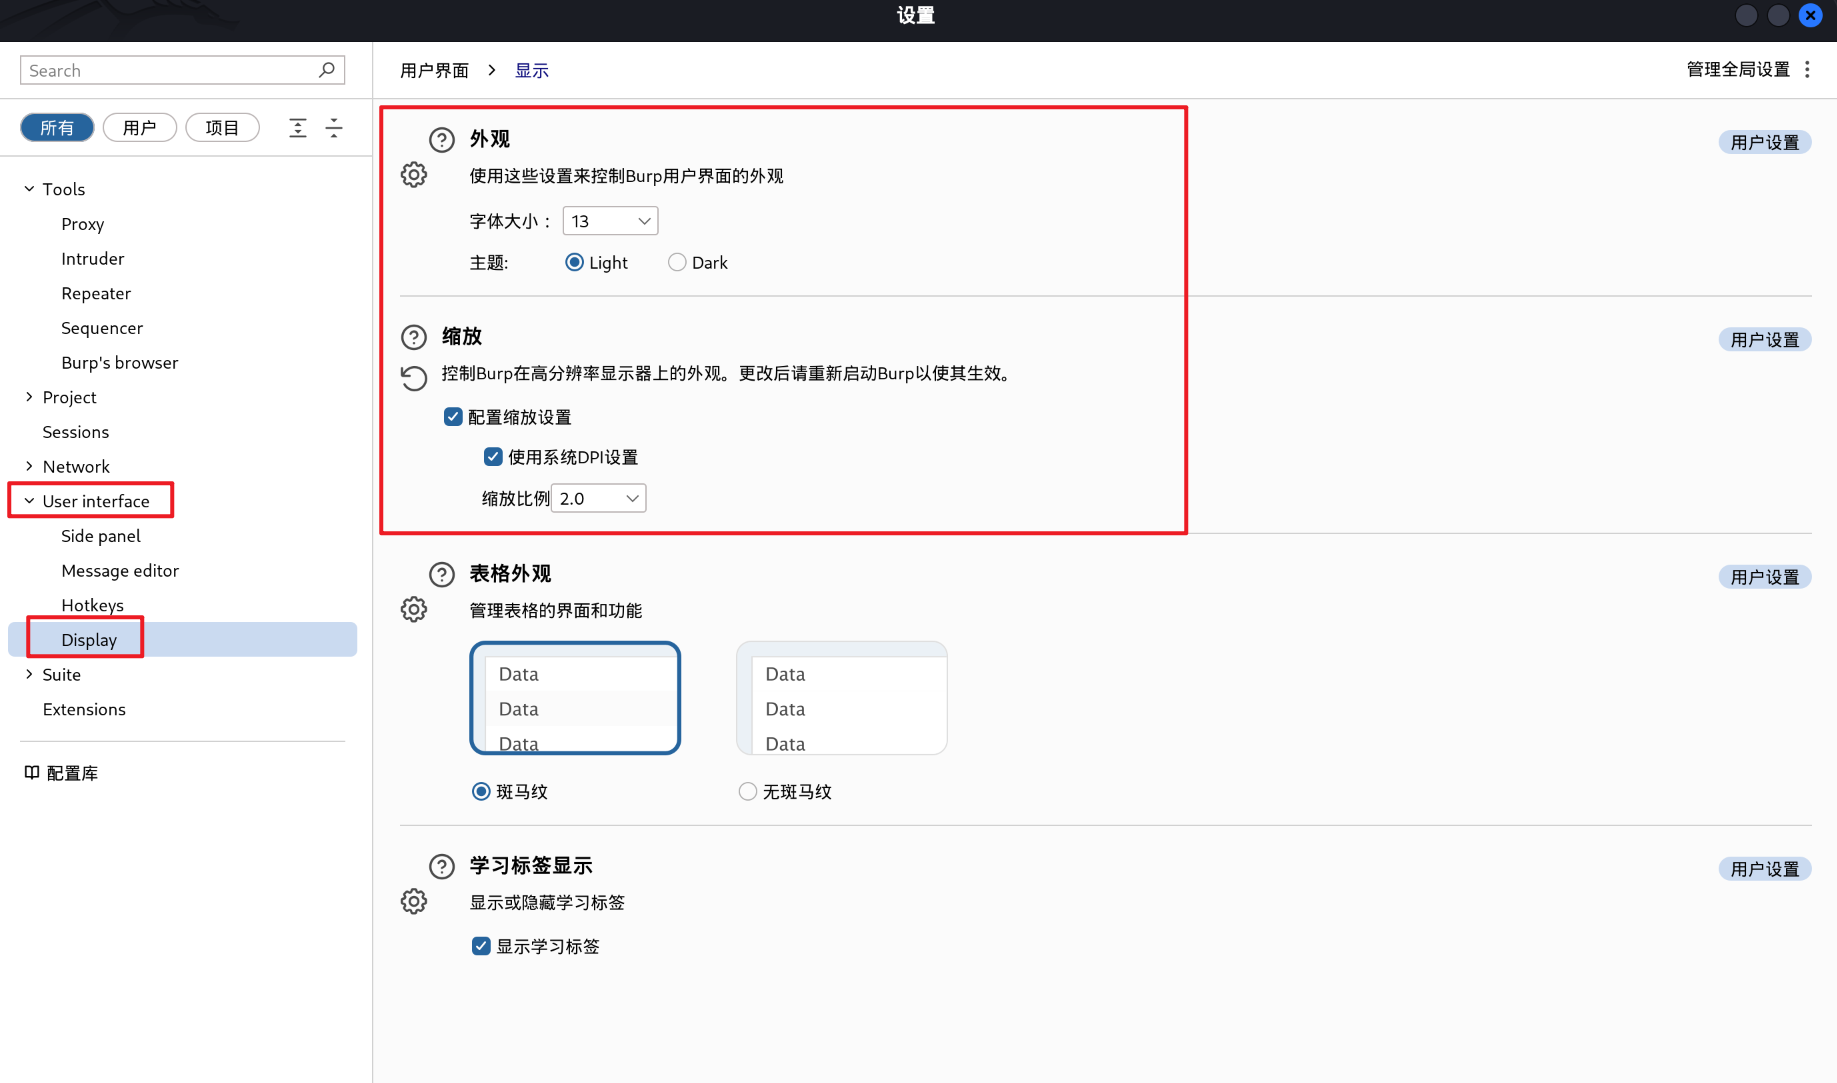Image resolution: width=1837 pixels, height=1083 pixels.
Task: Open gear options for 学习标签显示 section
Action: pyautogui.click(x=414, y=902)
